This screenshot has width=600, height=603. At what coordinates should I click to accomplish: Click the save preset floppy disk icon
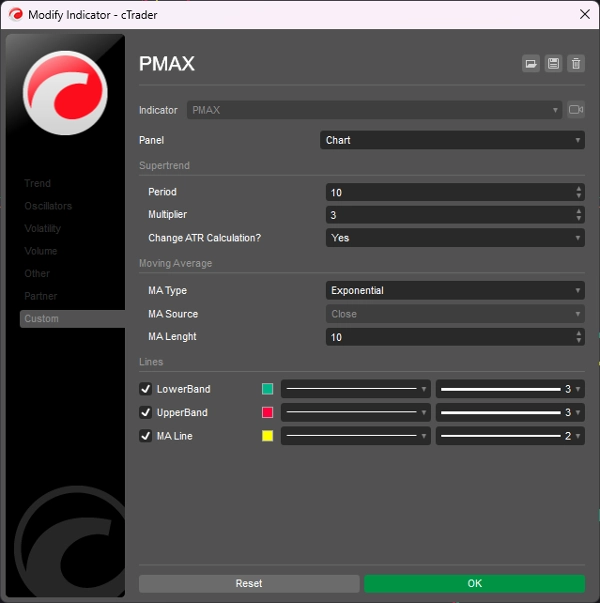(x=553, y=64)
